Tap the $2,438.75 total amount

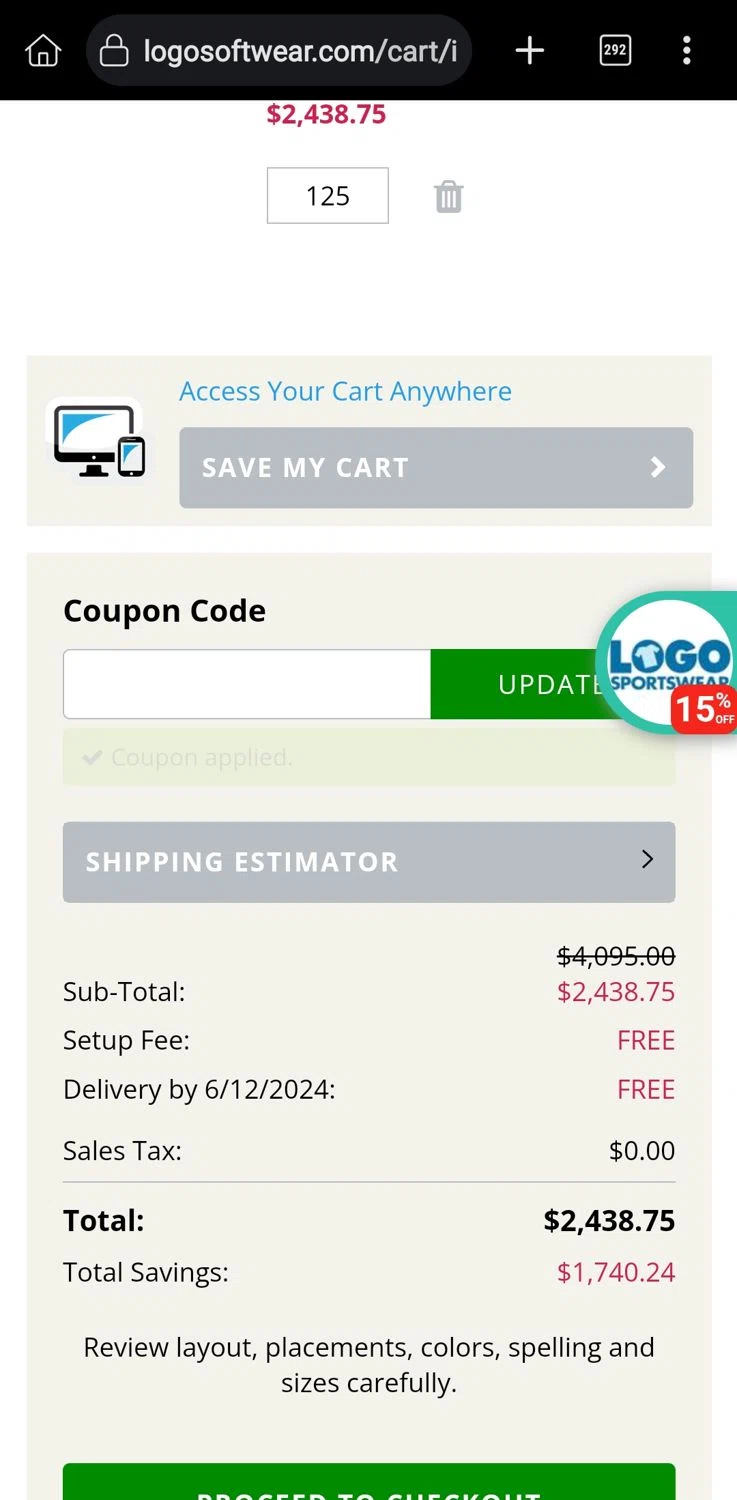pos(609,1220)
